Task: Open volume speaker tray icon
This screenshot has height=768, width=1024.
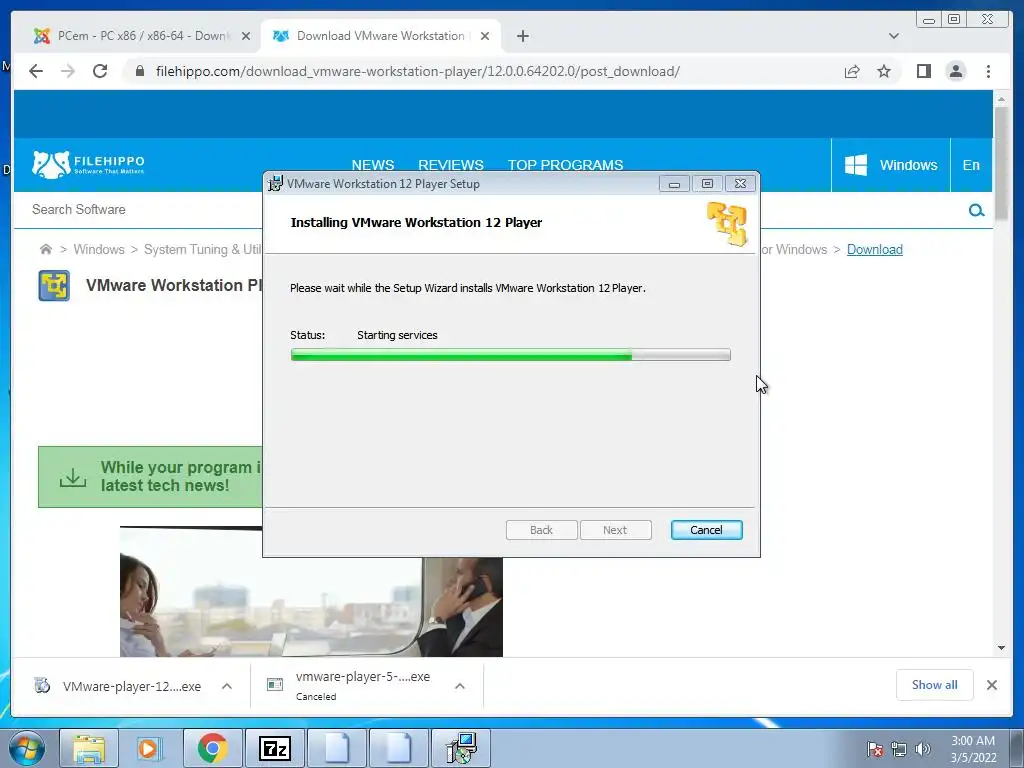Action: pyautogui.click(x=922, y=749)
